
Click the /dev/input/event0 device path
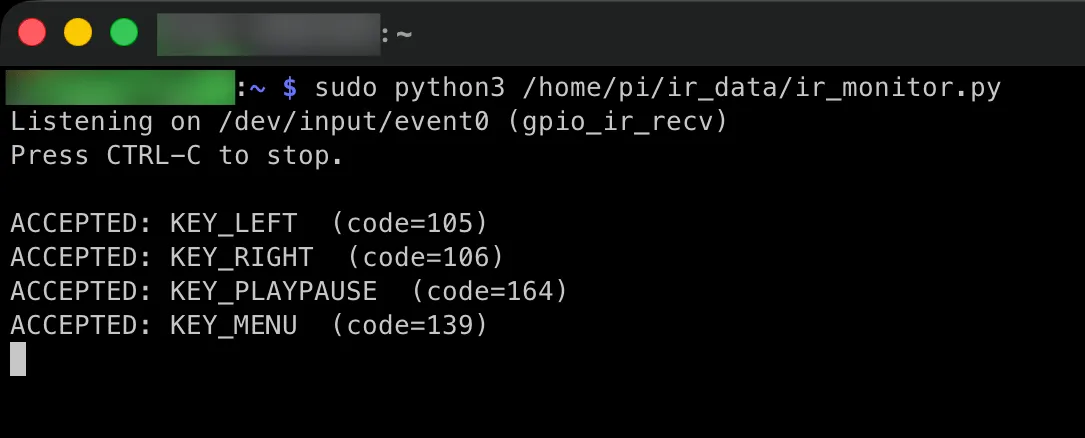coord(354,122)
